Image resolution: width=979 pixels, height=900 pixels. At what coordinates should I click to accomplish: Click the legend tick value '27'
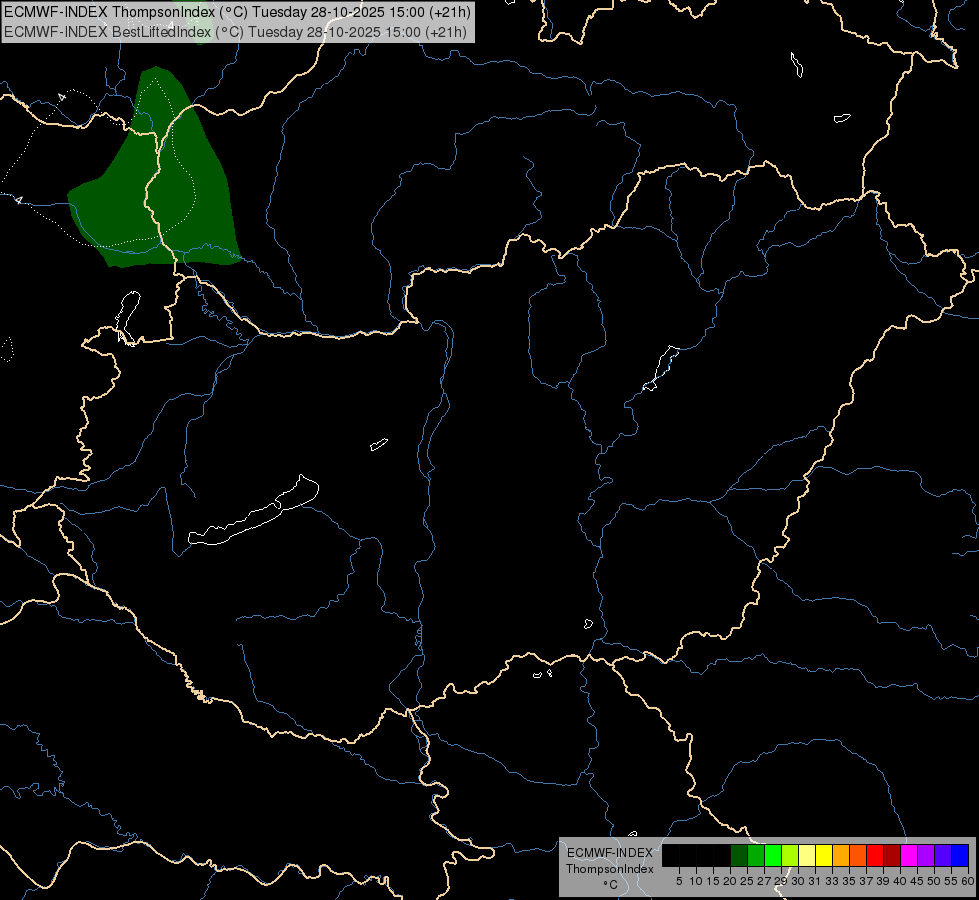[764, 881]
